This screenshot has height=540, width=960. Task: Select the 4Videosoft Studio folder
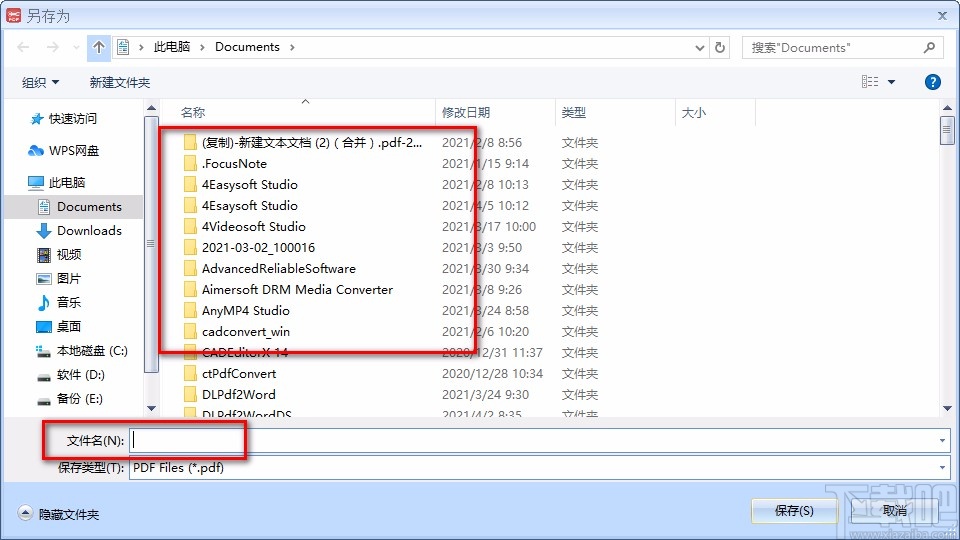pos(253,227)
